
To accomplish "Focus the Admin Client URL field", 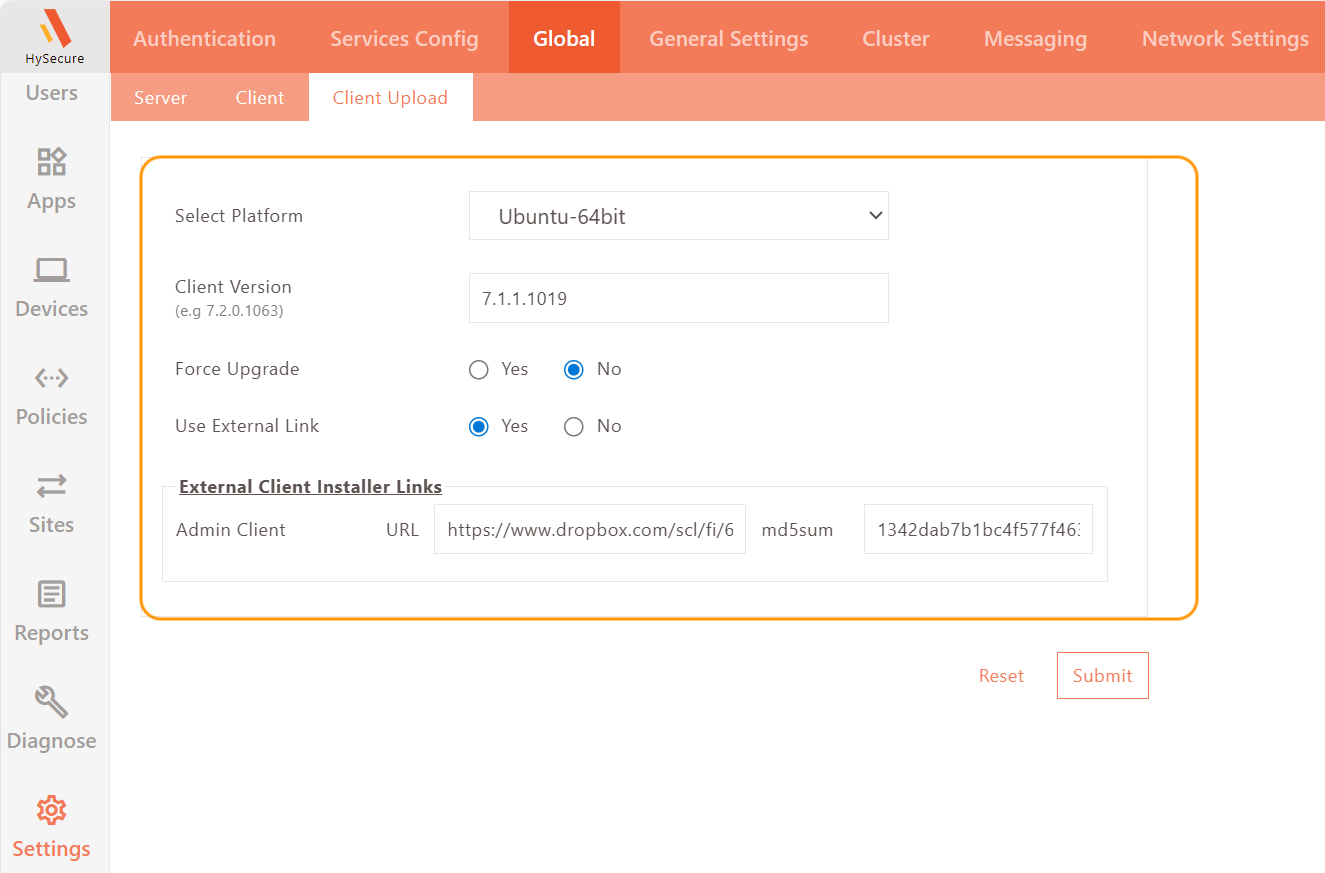I will [x=590, y=530].
